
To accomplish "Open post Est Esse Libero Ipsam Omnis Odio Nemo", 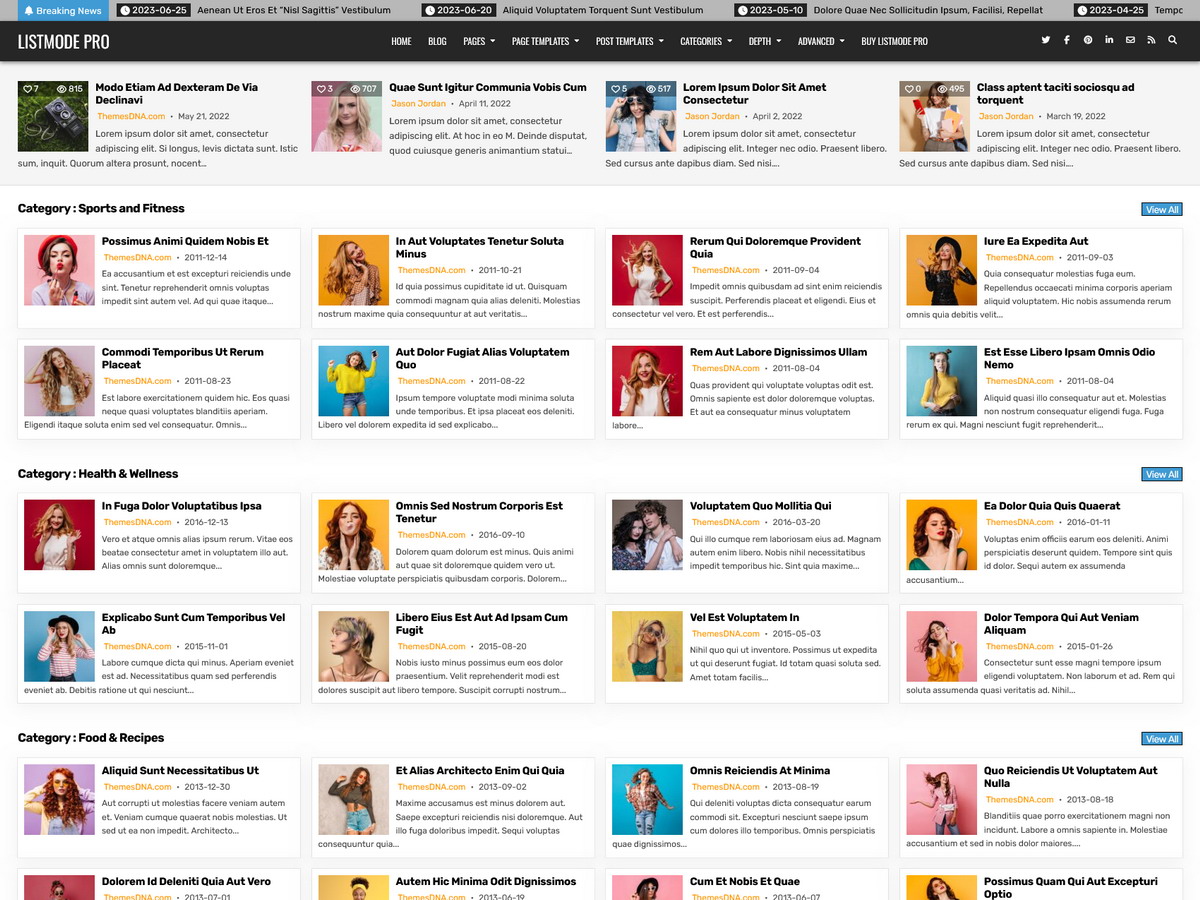I will (1069, 359).
